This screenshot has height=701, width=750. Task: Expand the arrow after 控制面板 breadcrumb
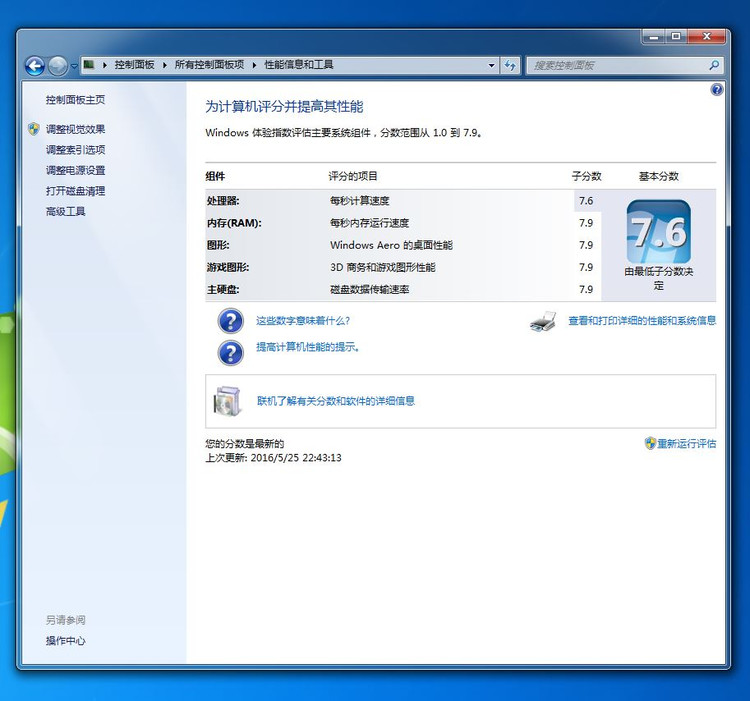point(165,65)
